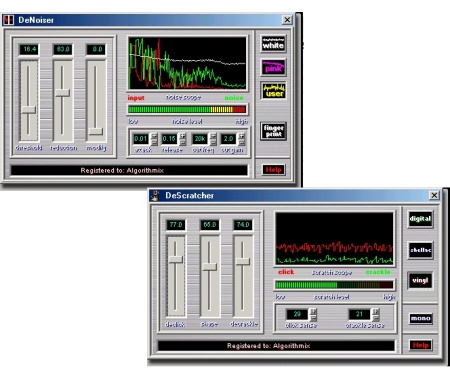
Task: Click the green noise label under noise scope
Action: pyautogui.click(x=234, y=98)
